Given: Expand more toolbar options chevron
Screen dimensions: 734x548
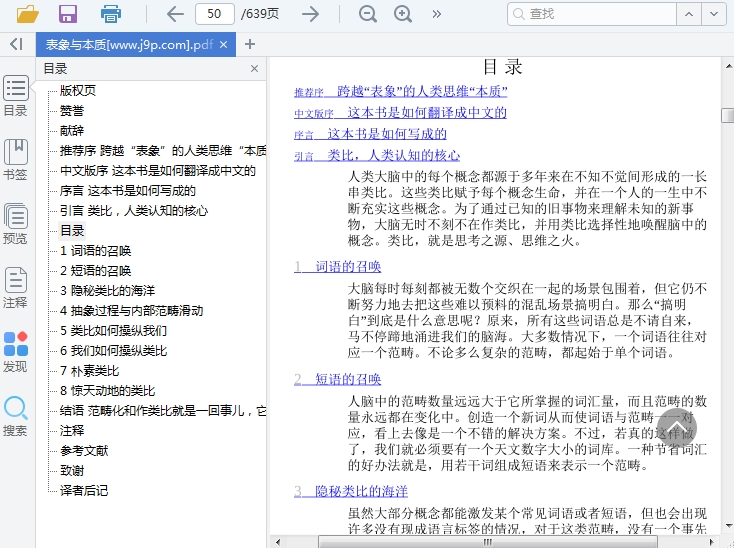Looking at the screenshot, I should pos(437,14).
